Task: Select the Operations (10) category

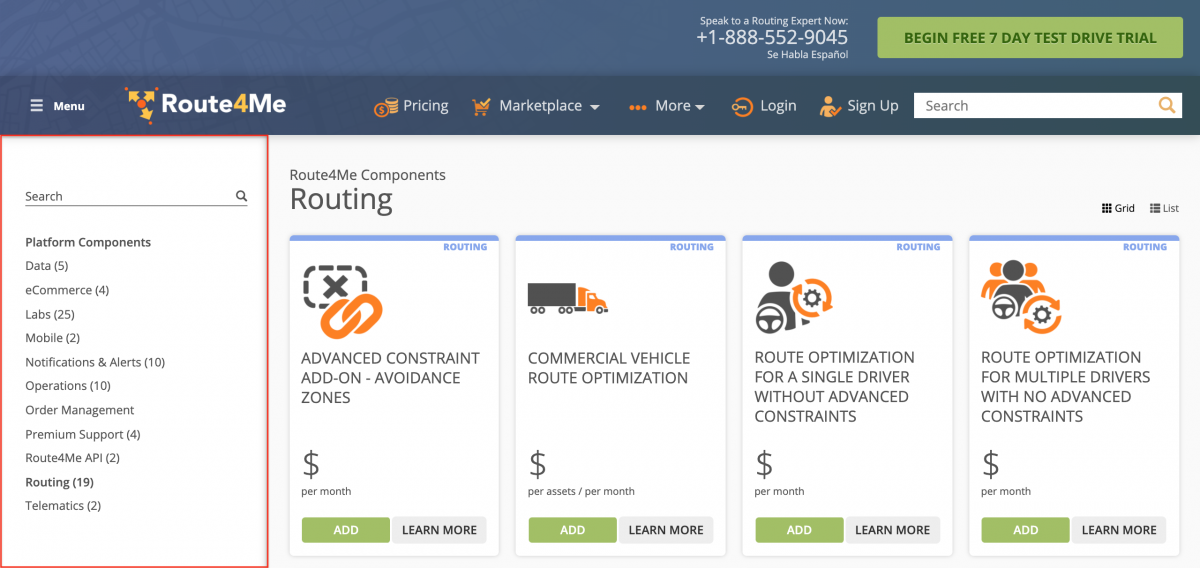Action: pos(68,386)
